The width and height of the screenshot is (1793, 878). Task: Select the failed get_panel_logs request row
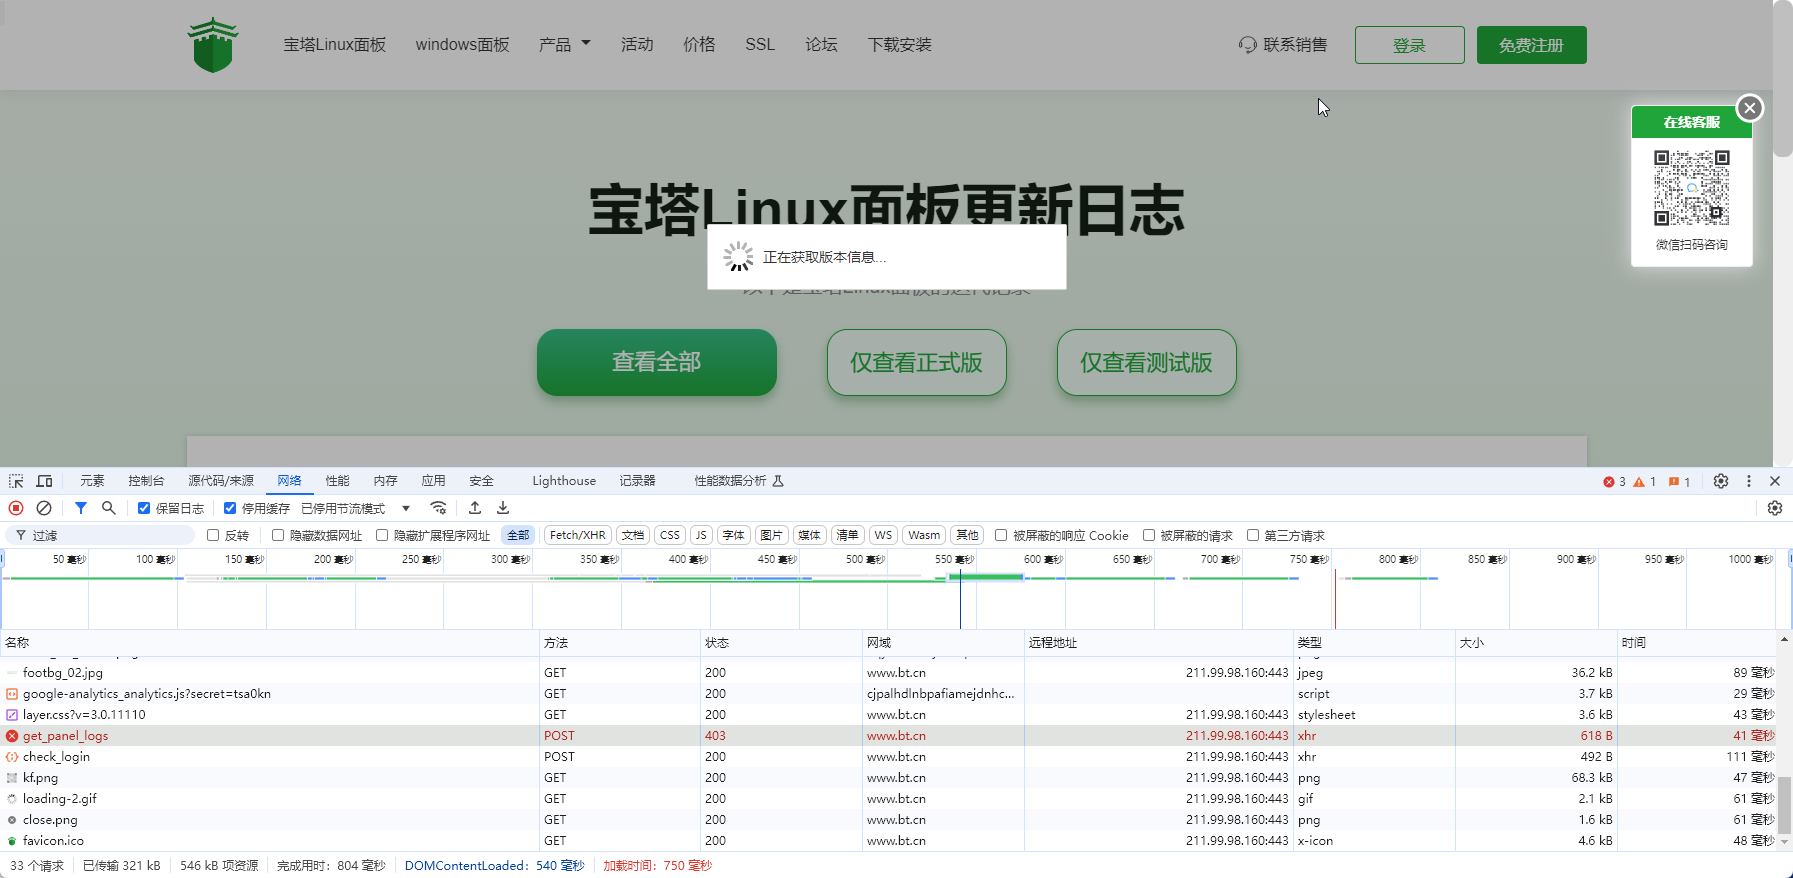(x=888, y=736)
